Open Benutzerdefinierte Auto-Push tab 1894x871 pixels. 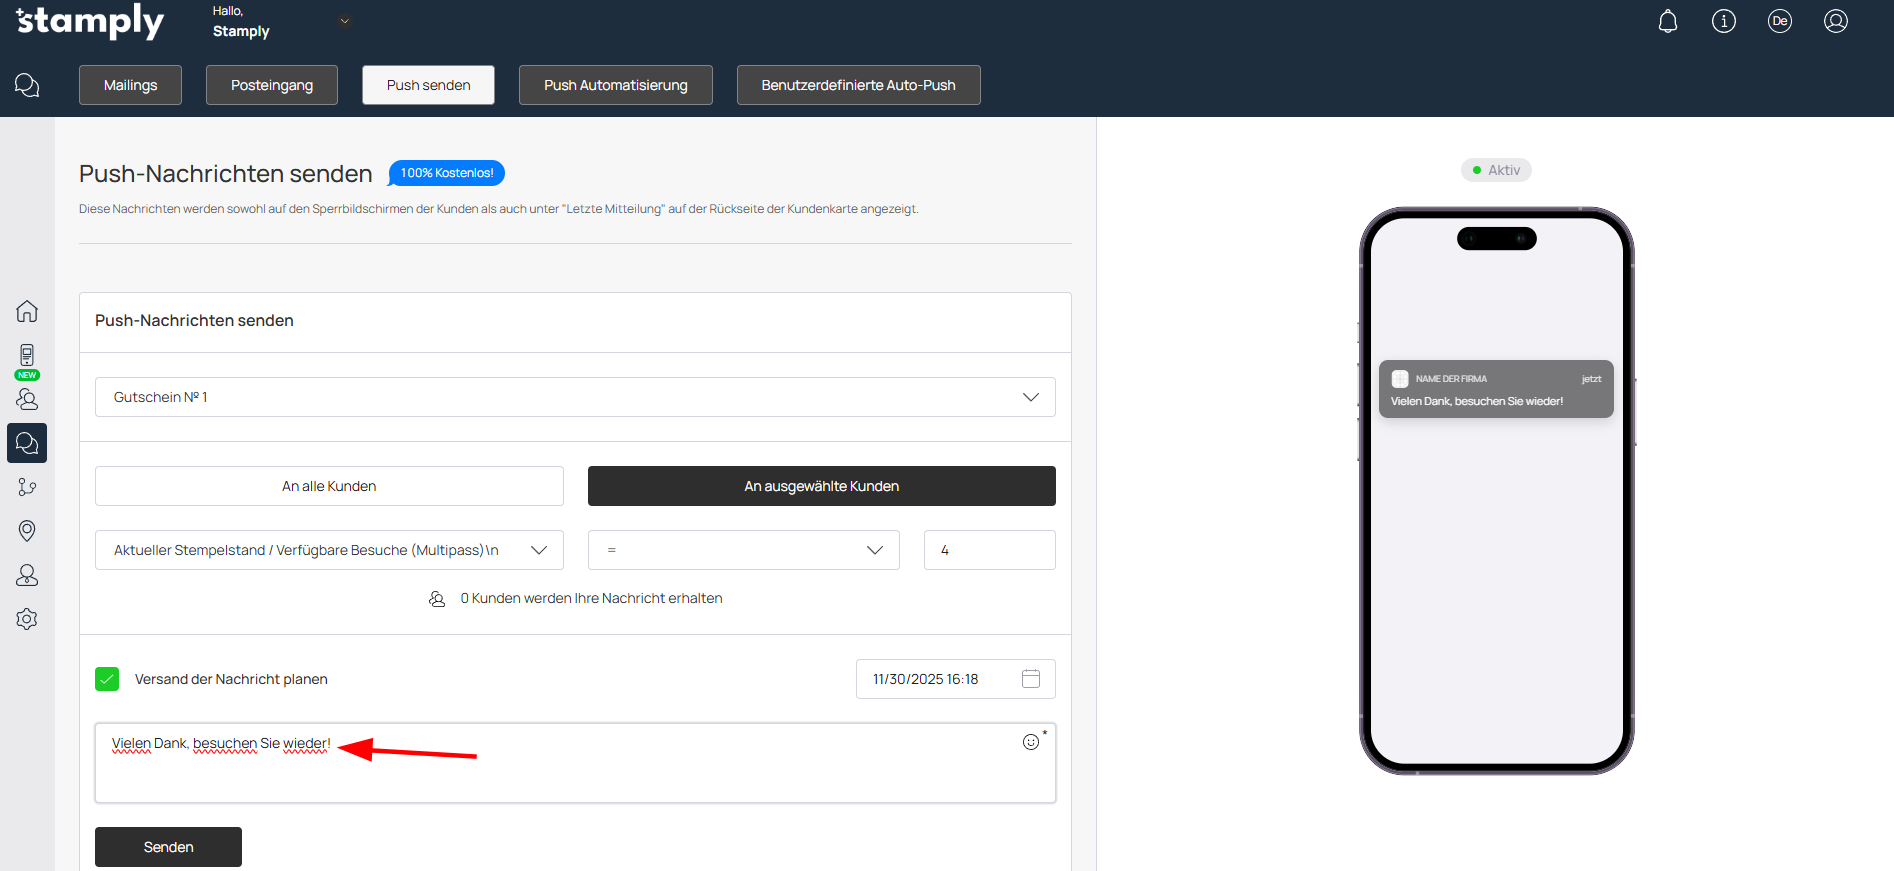(858, 85)
